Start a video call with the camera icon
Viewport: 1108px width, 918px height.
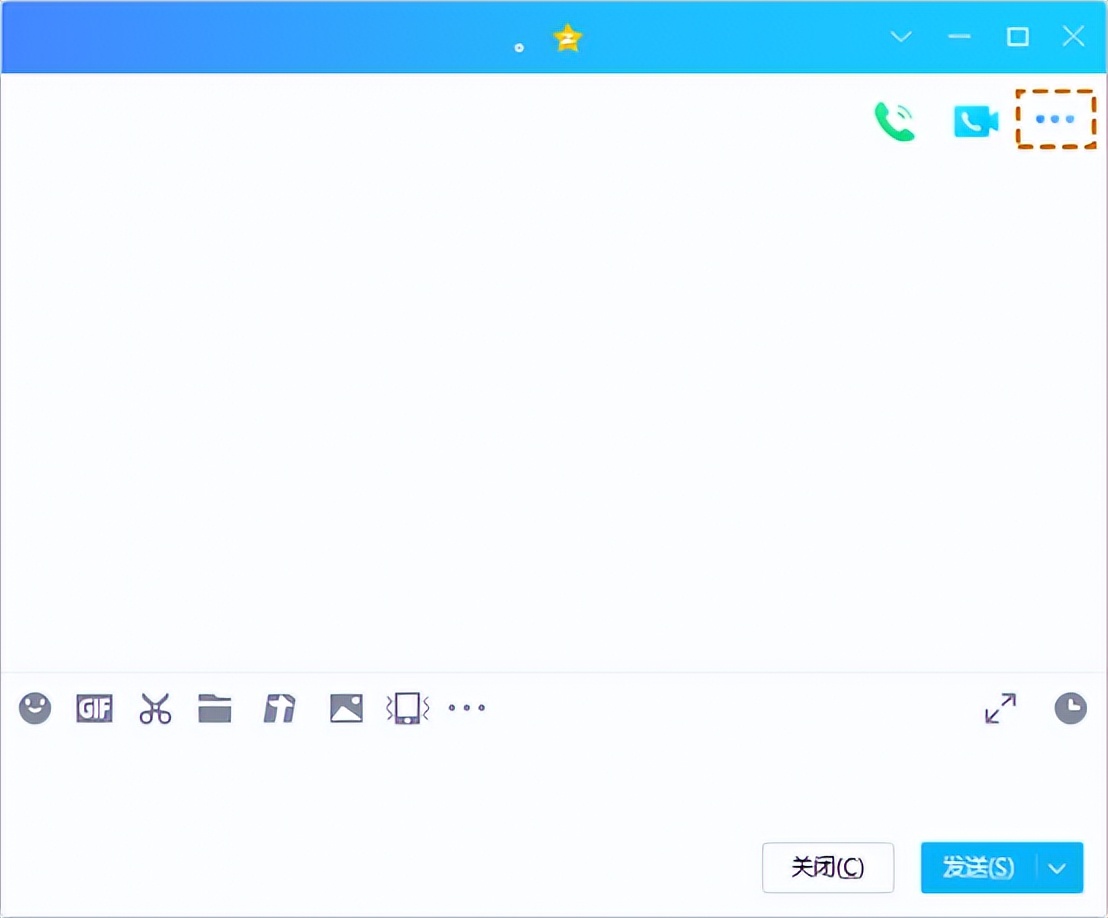click(976, 122)
